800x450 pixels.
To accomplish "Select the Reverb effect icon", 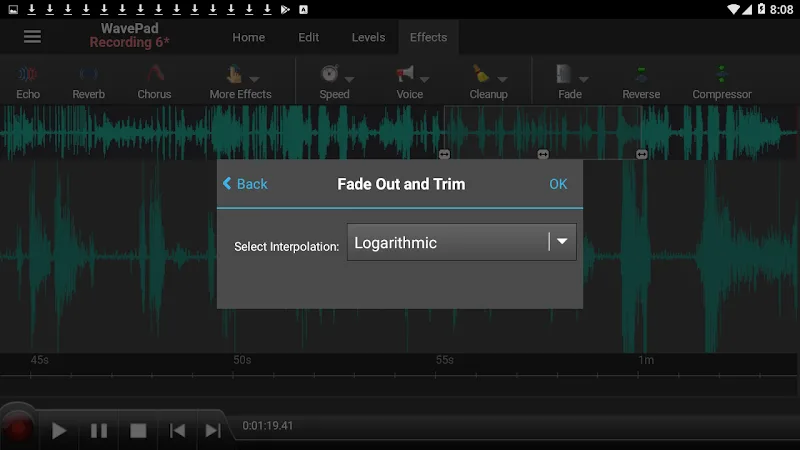I will point(88,79).
